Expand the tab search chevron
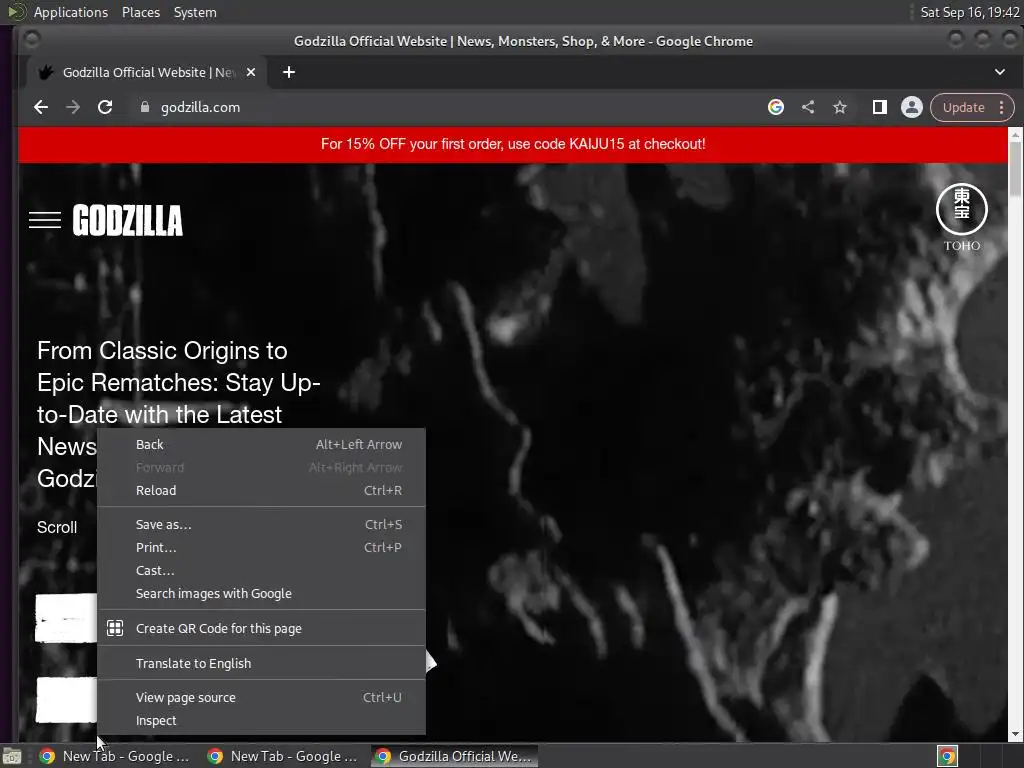This screenshot has height=768, width=1024. (x=1000, y=72)
